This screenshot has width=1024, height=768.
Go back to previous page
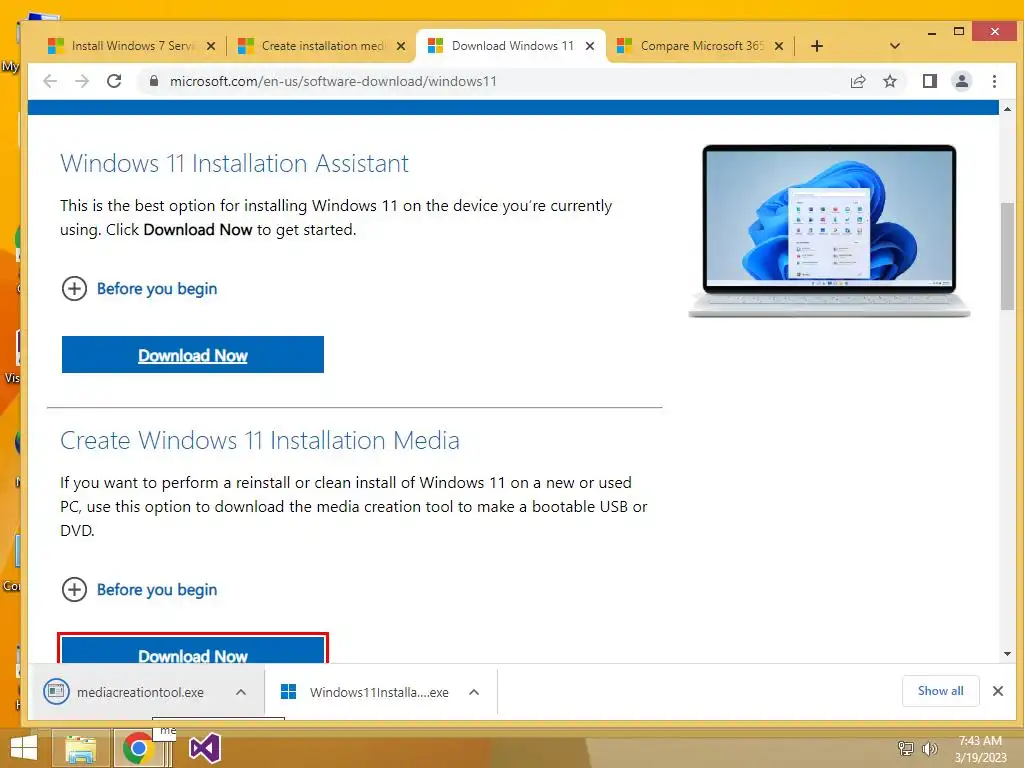coord(50,81)
